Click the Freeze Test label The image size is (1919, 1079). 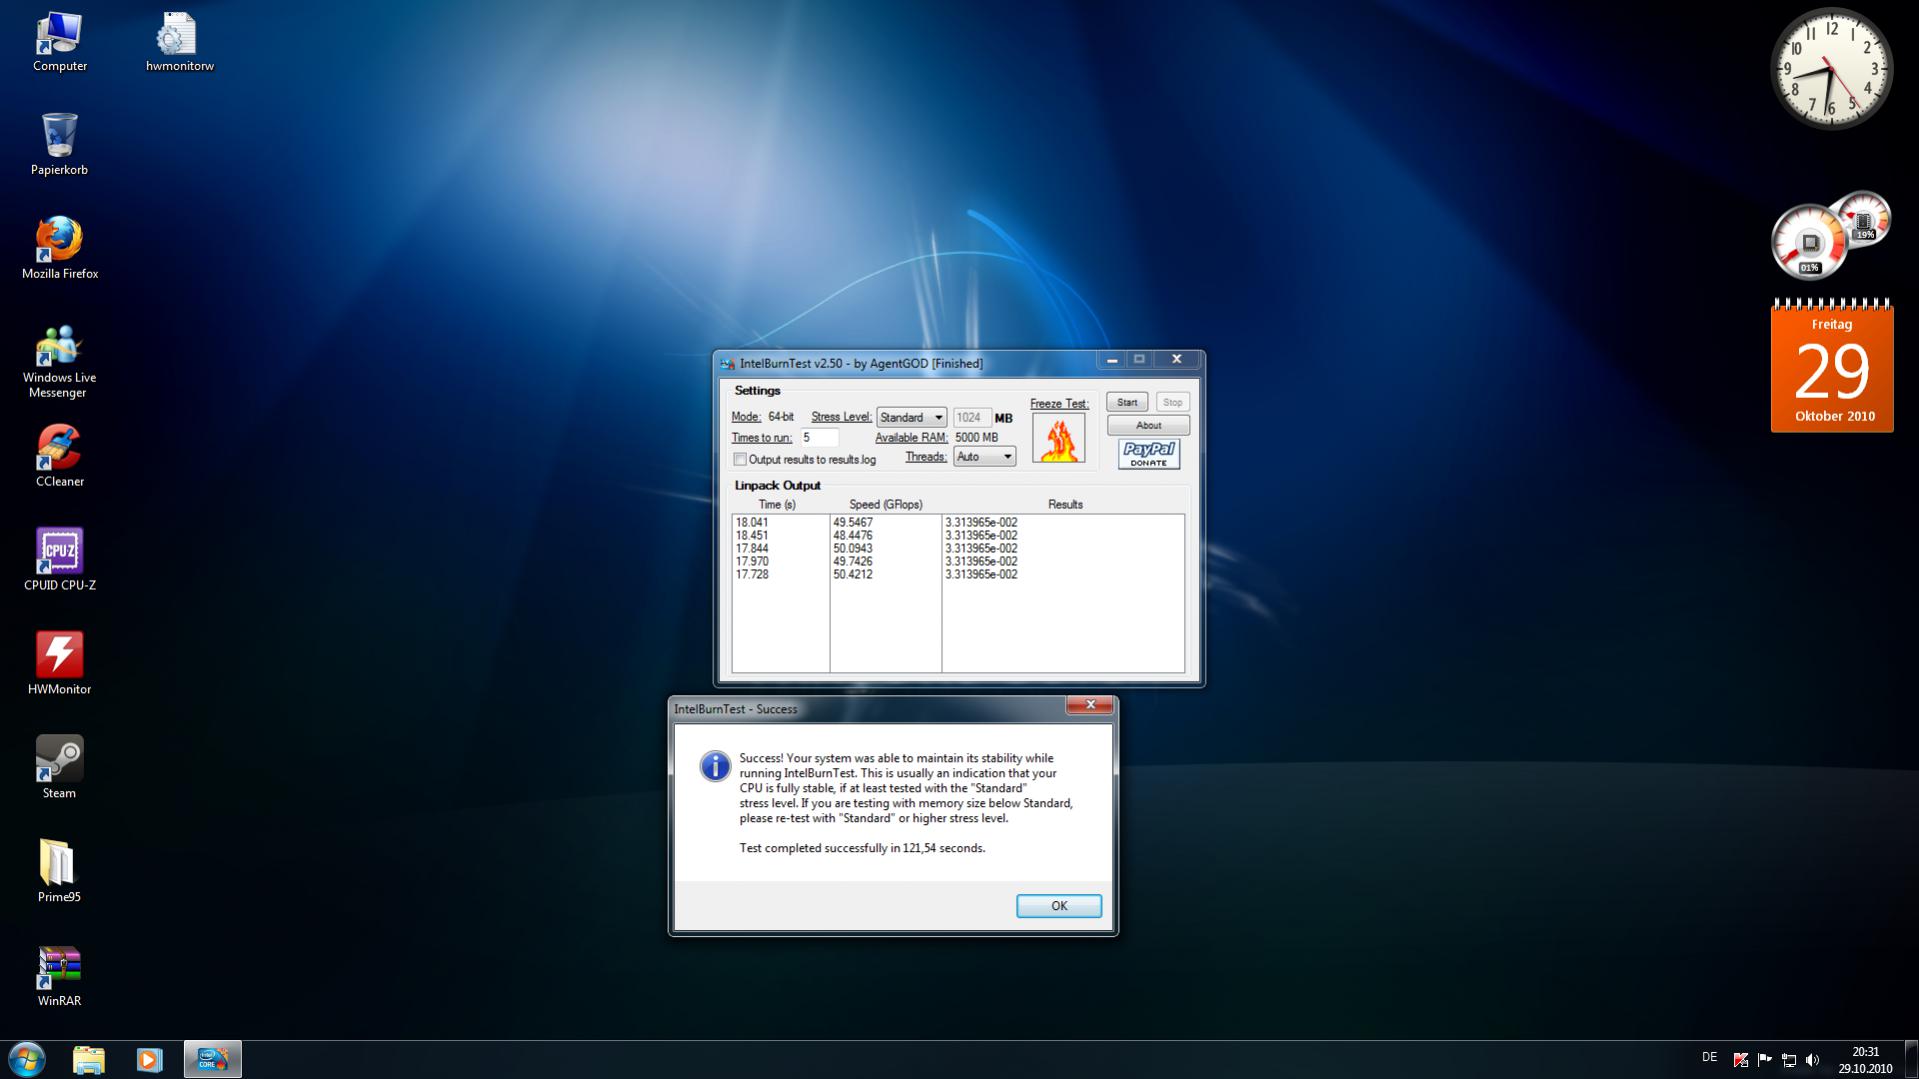(x=1059, y=404)
